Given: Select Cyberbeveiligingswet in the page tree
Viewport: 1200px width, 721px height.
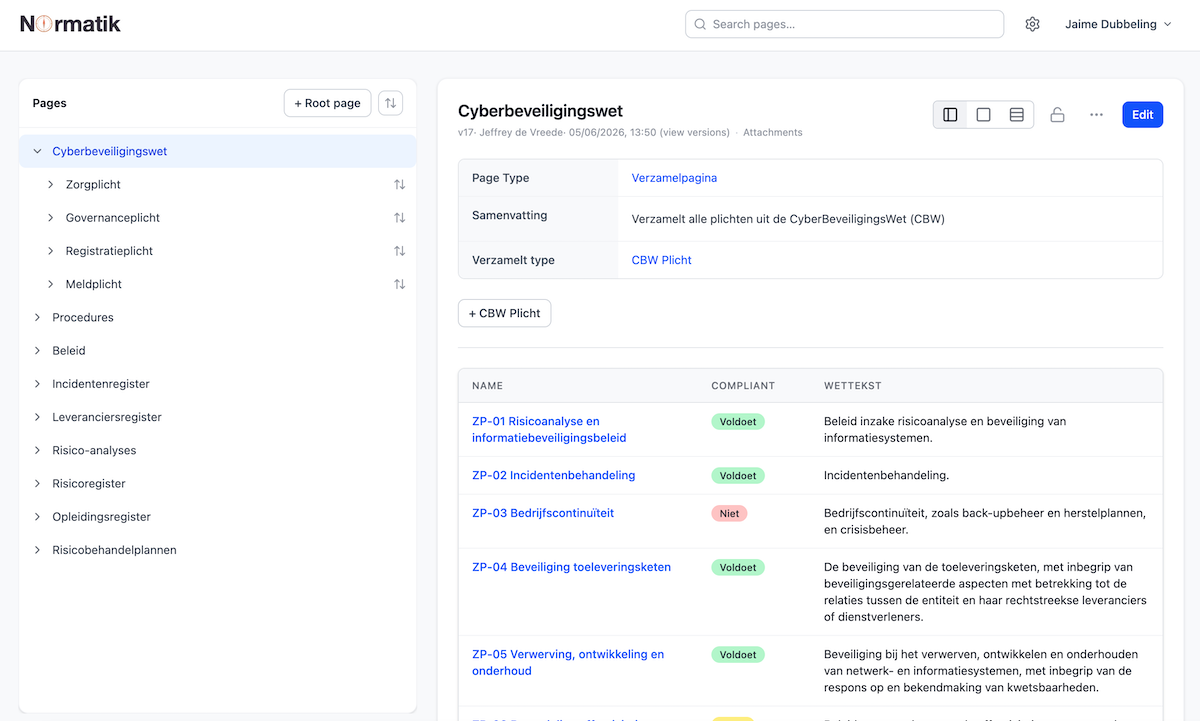Looking at the screenshot, I should (x=110, y=152).
